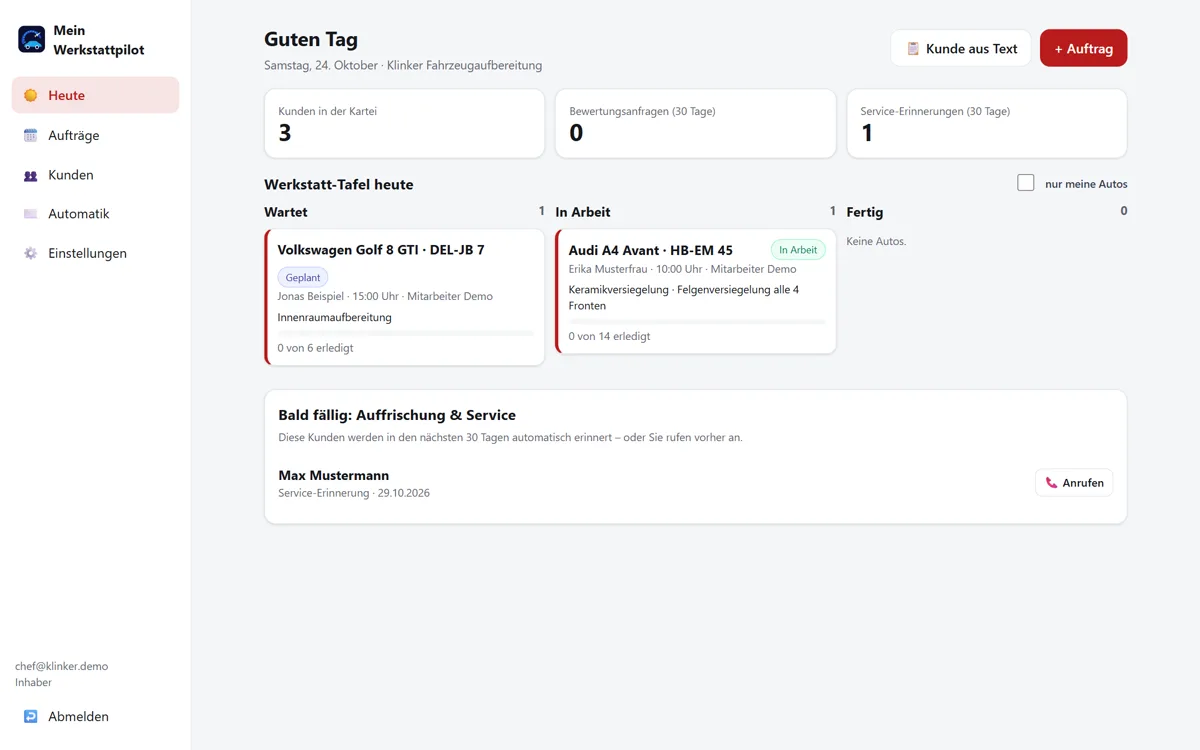The height and width of the screenshot is (750, 1200).
Task: Click the phone icon in Anrufen button
Action: tap(1051, 483)
